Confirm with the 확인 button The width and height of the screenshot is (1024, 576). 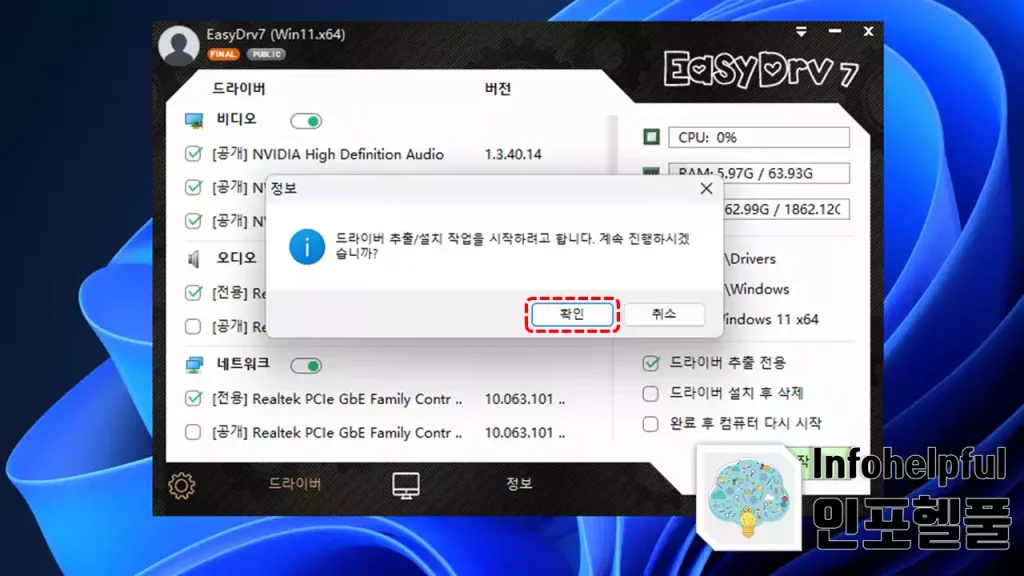572,314
